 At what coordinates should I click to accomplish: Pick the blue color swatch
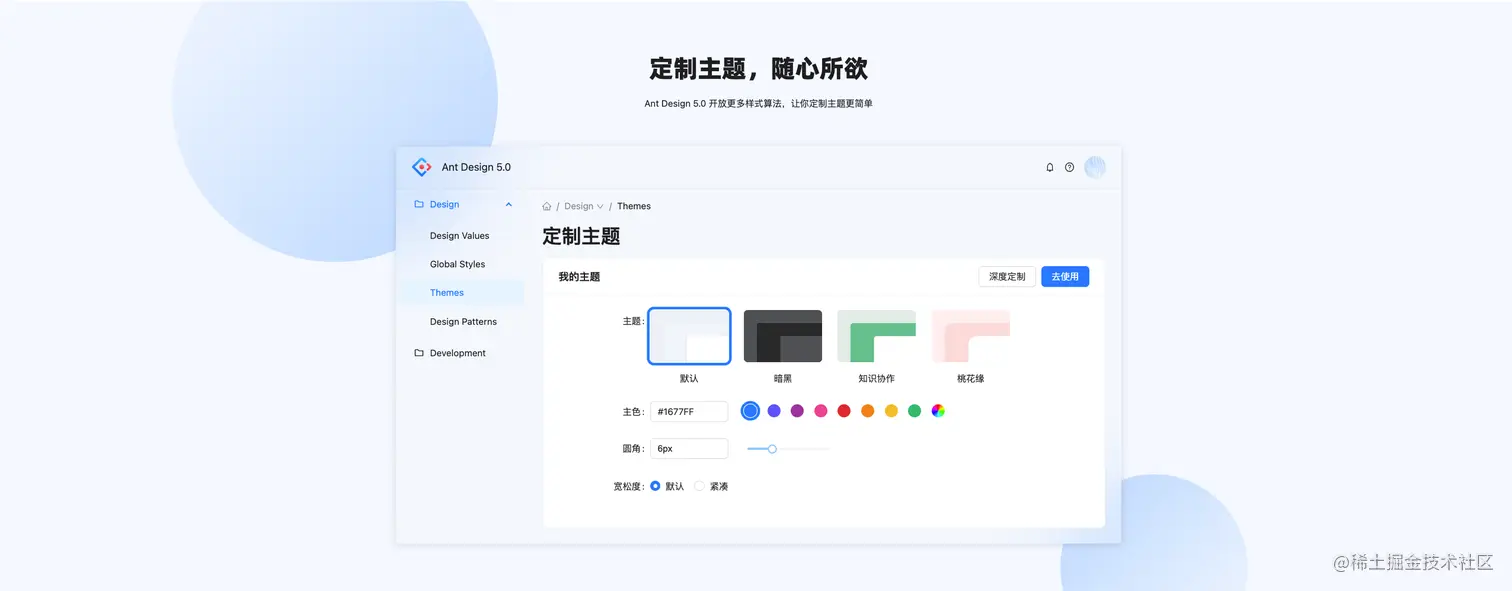click(750, 411)
